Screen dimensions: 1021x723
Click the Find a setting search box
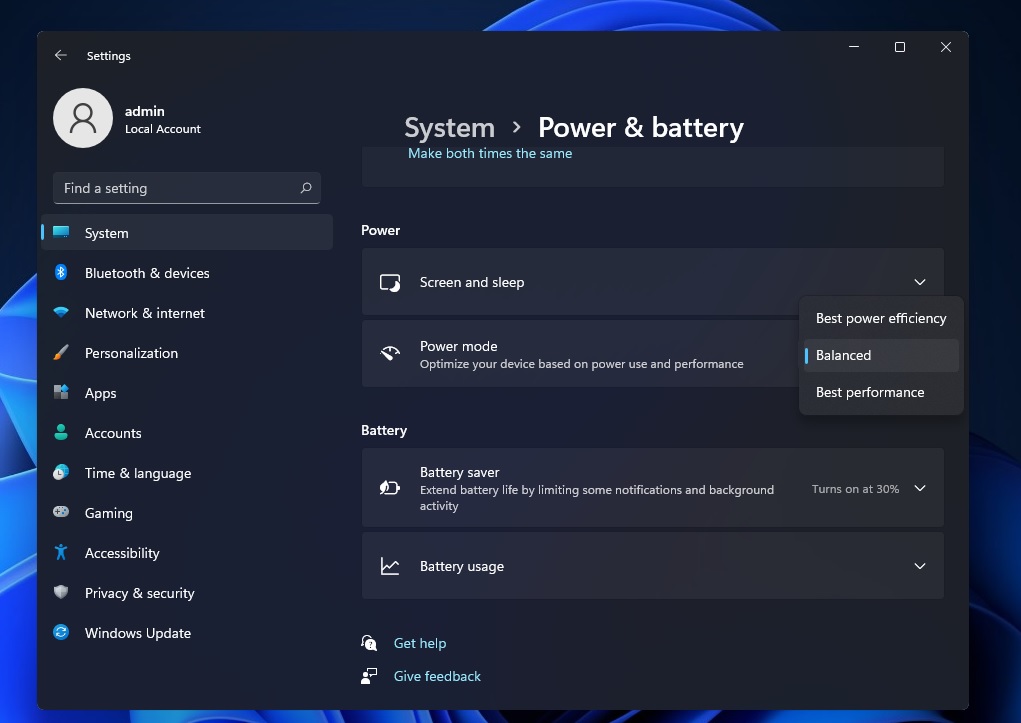[x=175, y=188]
